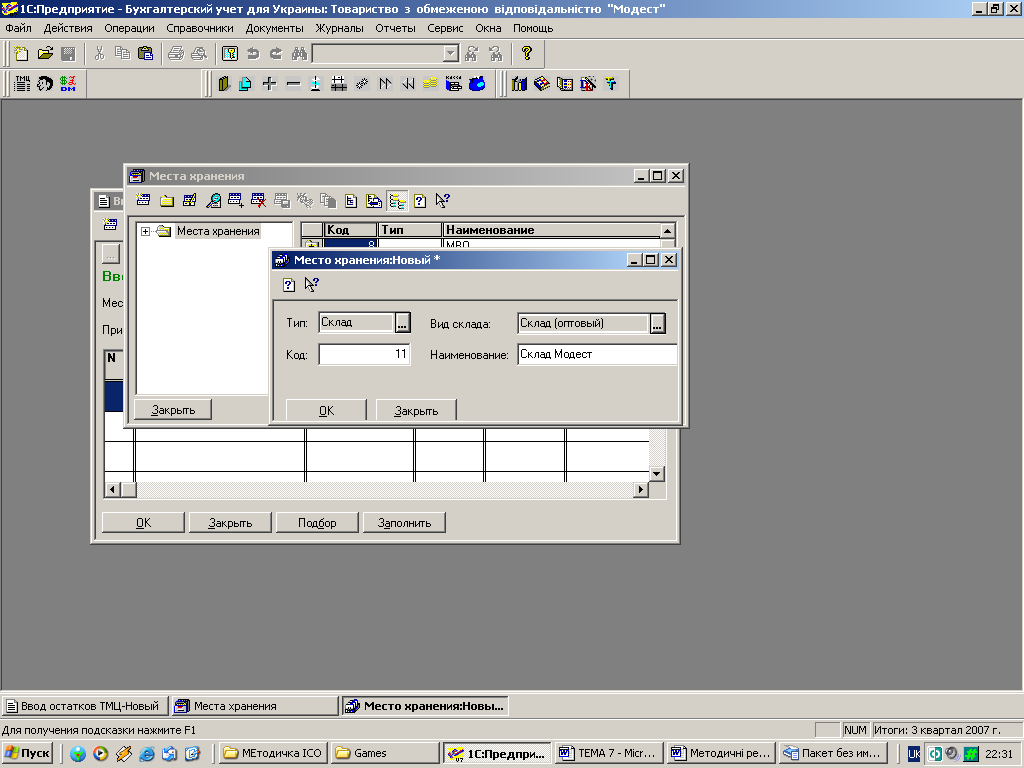Click the Наименование column header
This screenshot has height=768, width=1024.
552,230
